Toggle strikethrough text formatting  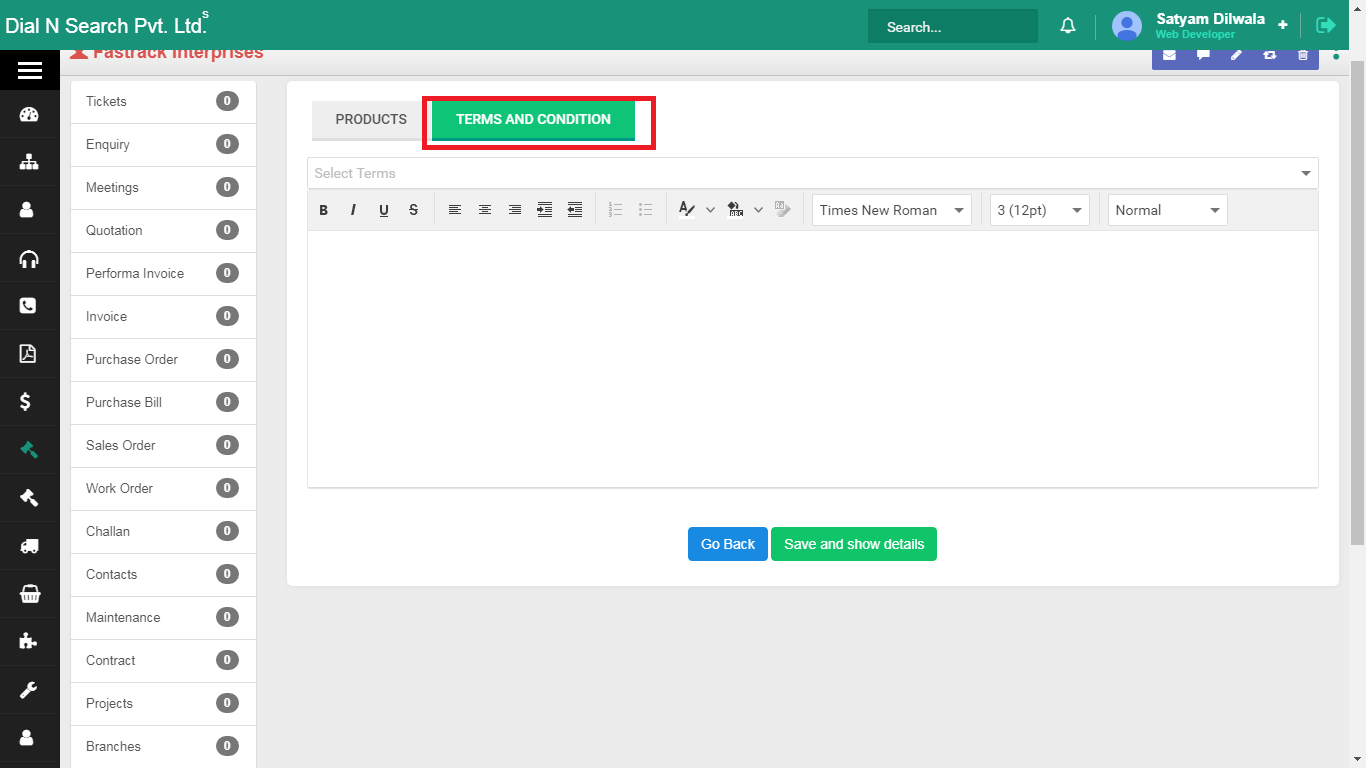413,210
